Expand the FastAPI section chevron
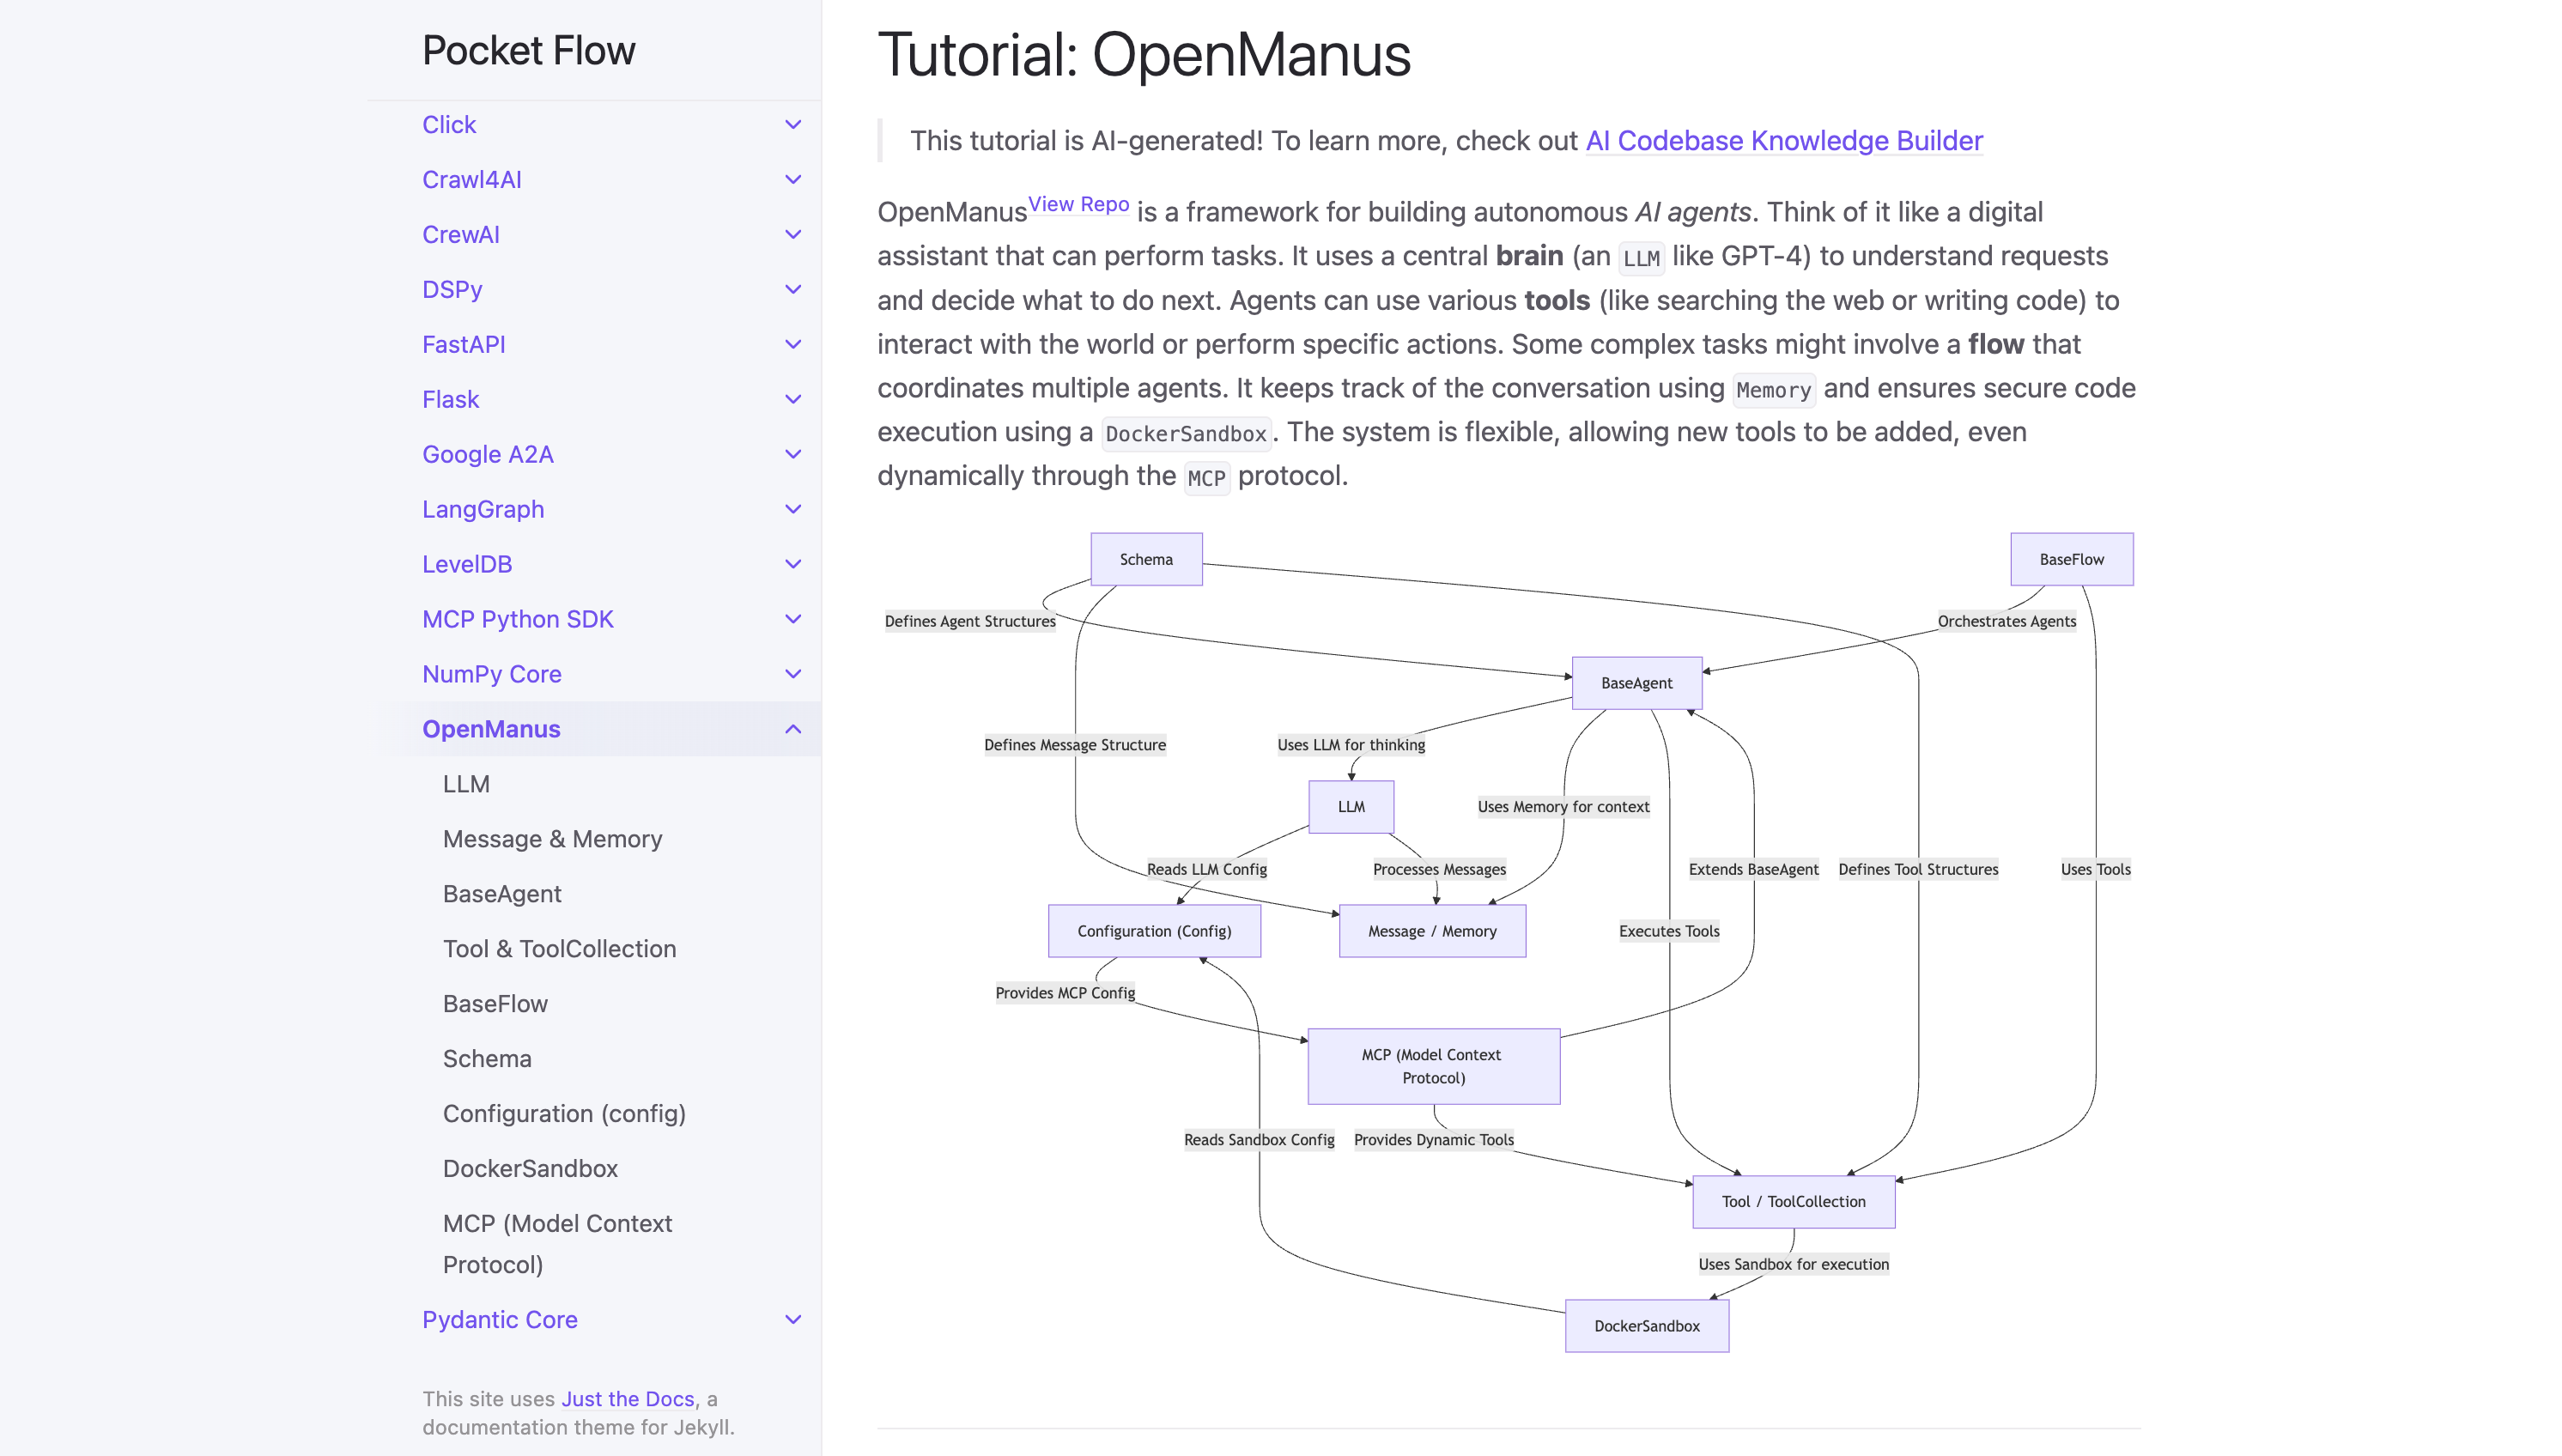 click(x=793, y=345)
